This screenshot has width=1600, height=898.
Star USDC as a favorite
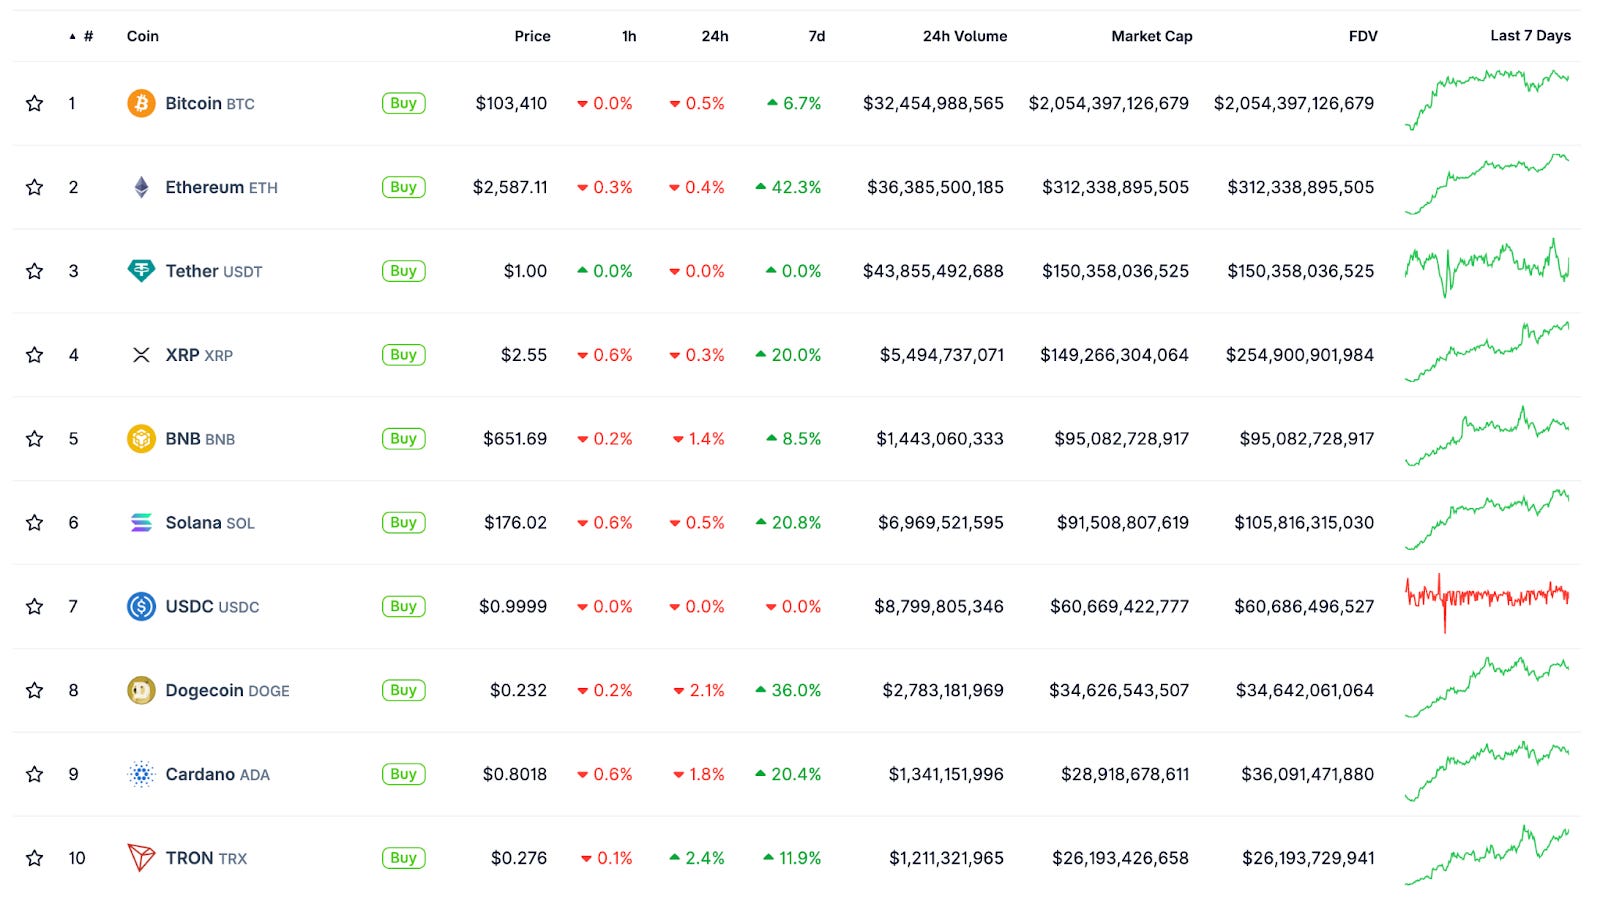click(35, 606)
